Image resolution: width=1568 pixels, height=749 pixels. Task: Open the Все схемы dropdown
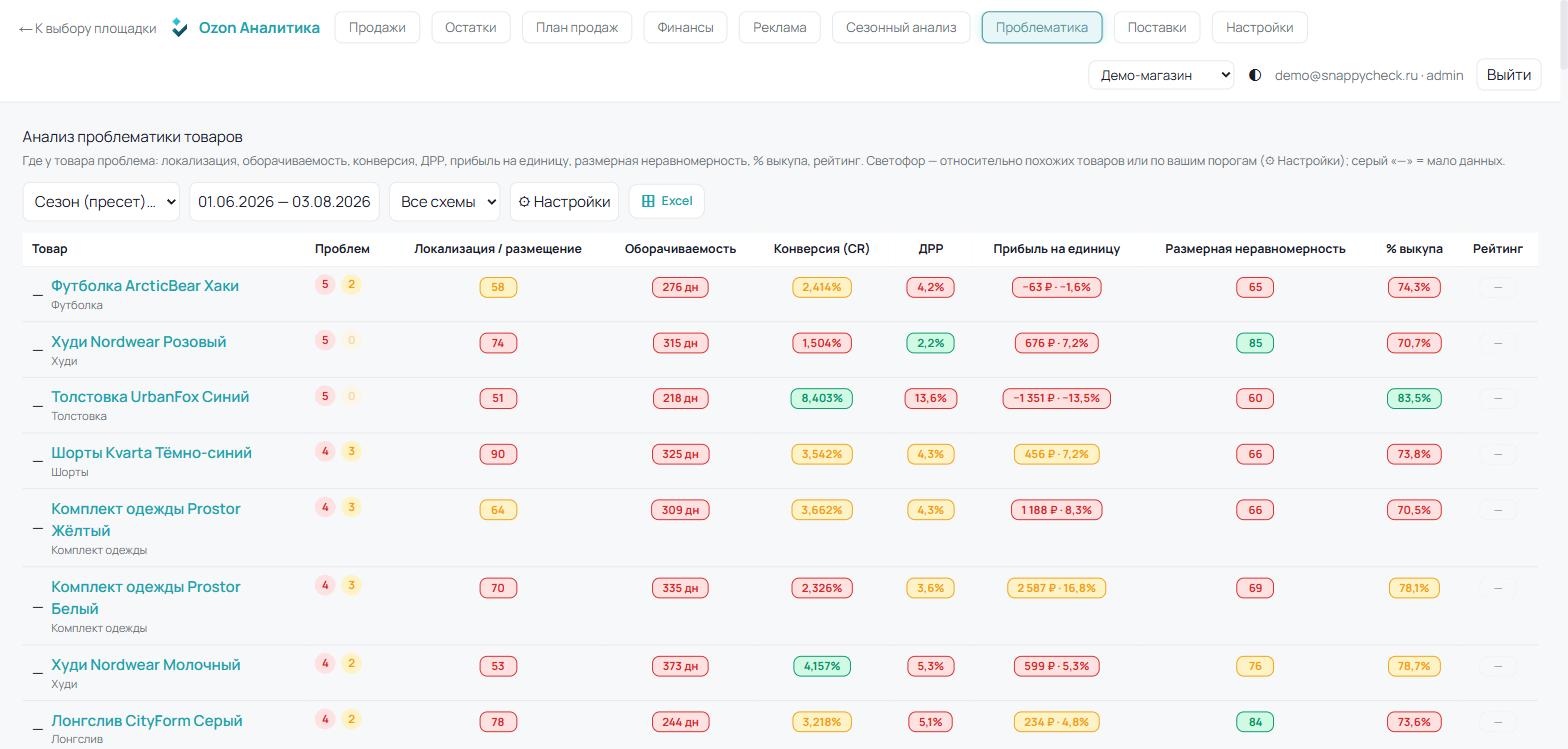[445, 202]
